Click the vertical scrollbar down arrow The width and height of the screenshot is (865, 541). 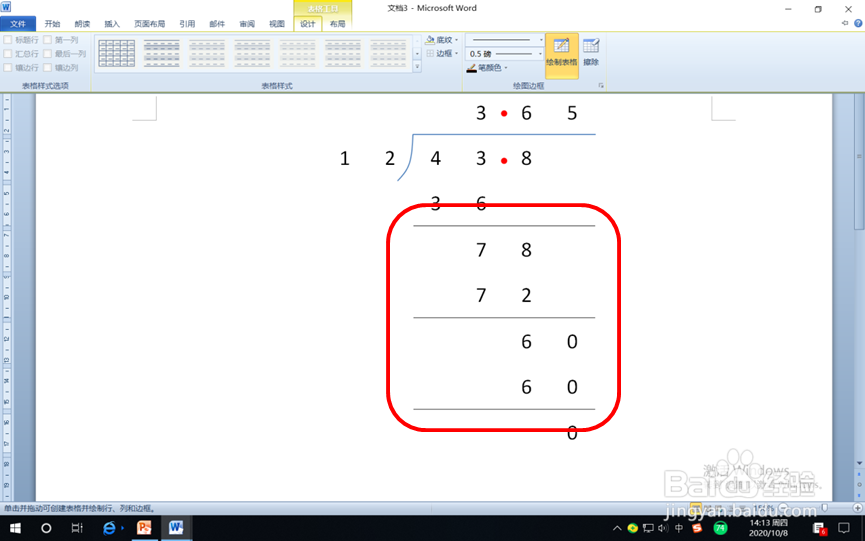coord(859,463)
